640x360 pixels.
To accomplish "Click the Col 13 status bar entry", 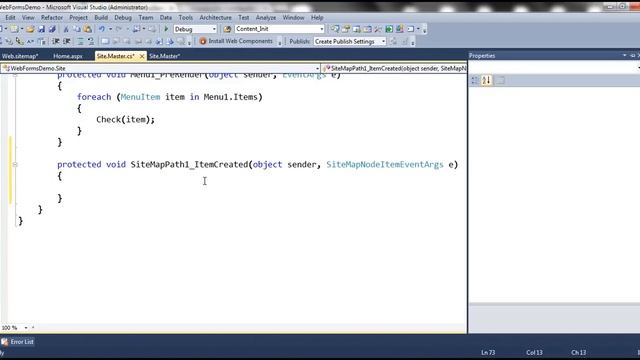I will (534, 352).
